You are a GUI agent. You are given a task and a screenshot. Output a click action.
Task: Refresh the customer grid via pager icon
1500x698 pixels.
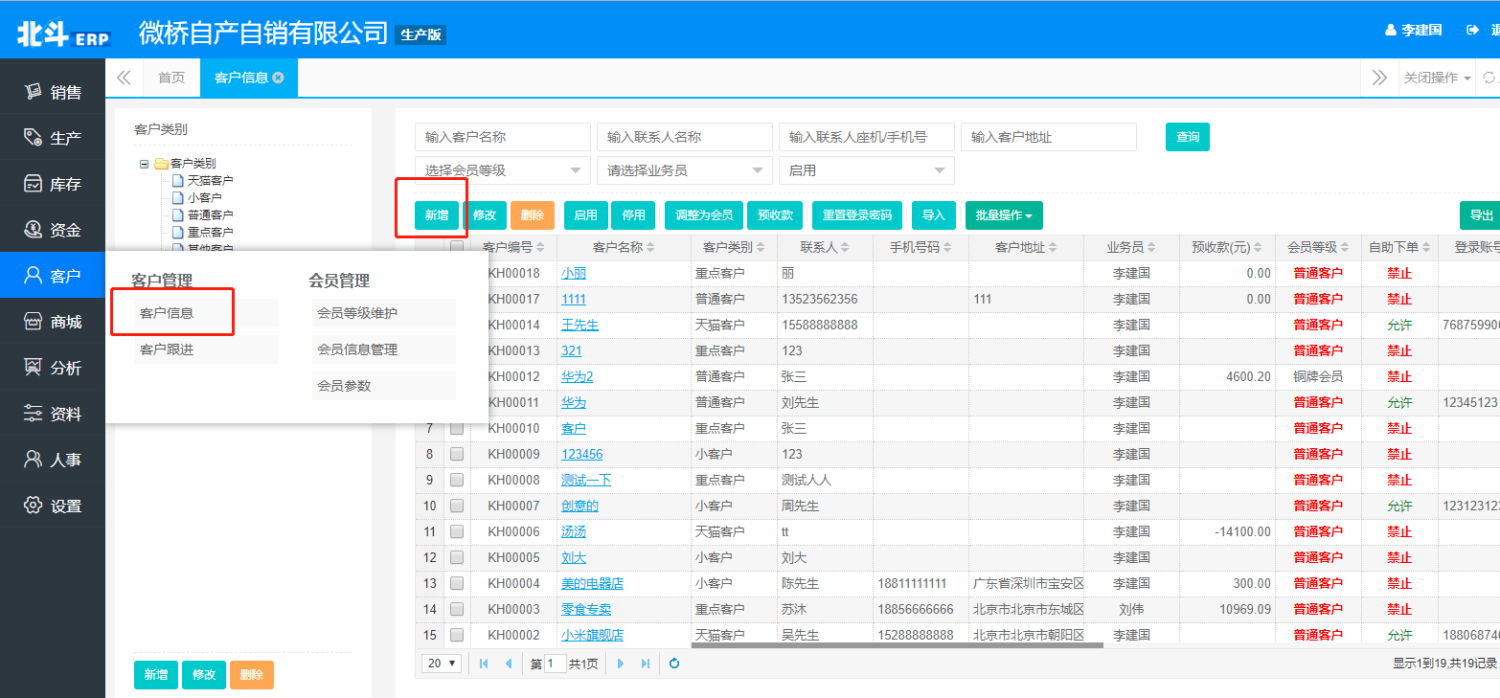(674, 663)
